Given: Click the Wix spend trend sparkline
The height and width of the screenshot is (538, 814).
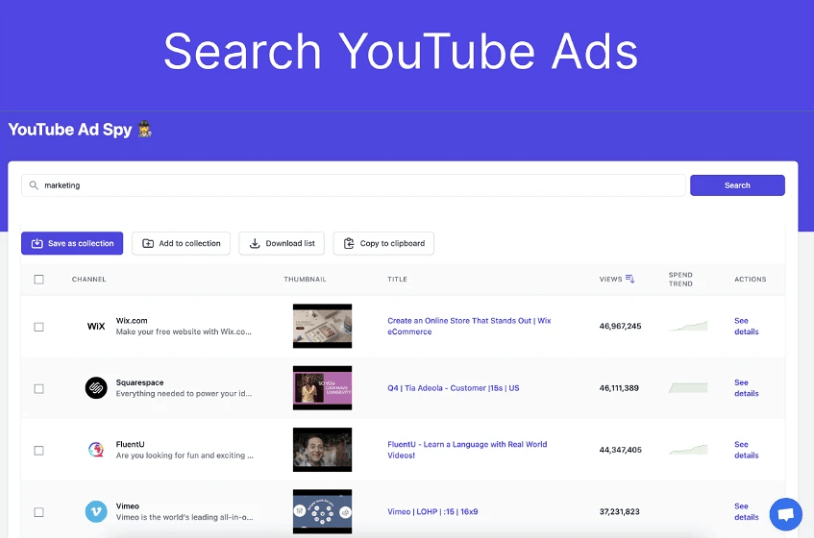Looking at the screenshot, I should (688, 326).
